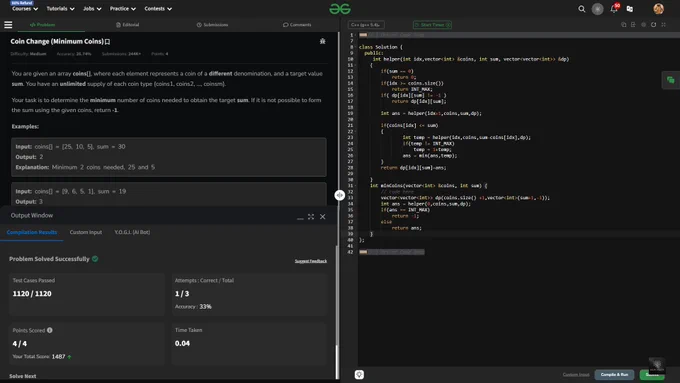Image resolution: width=680 pixels, height=383 pixels.
Task: Click code line 19 in editor
Action: tap(431, 113)
